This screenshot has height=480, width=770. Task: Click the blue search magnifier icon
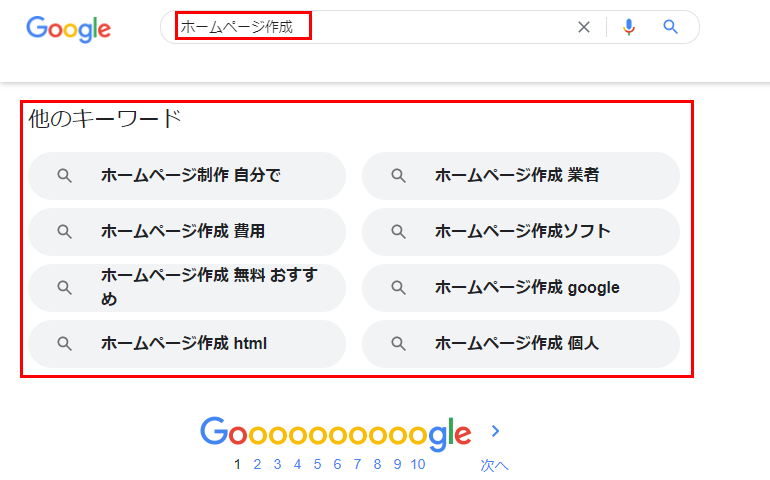pos(671,27)
